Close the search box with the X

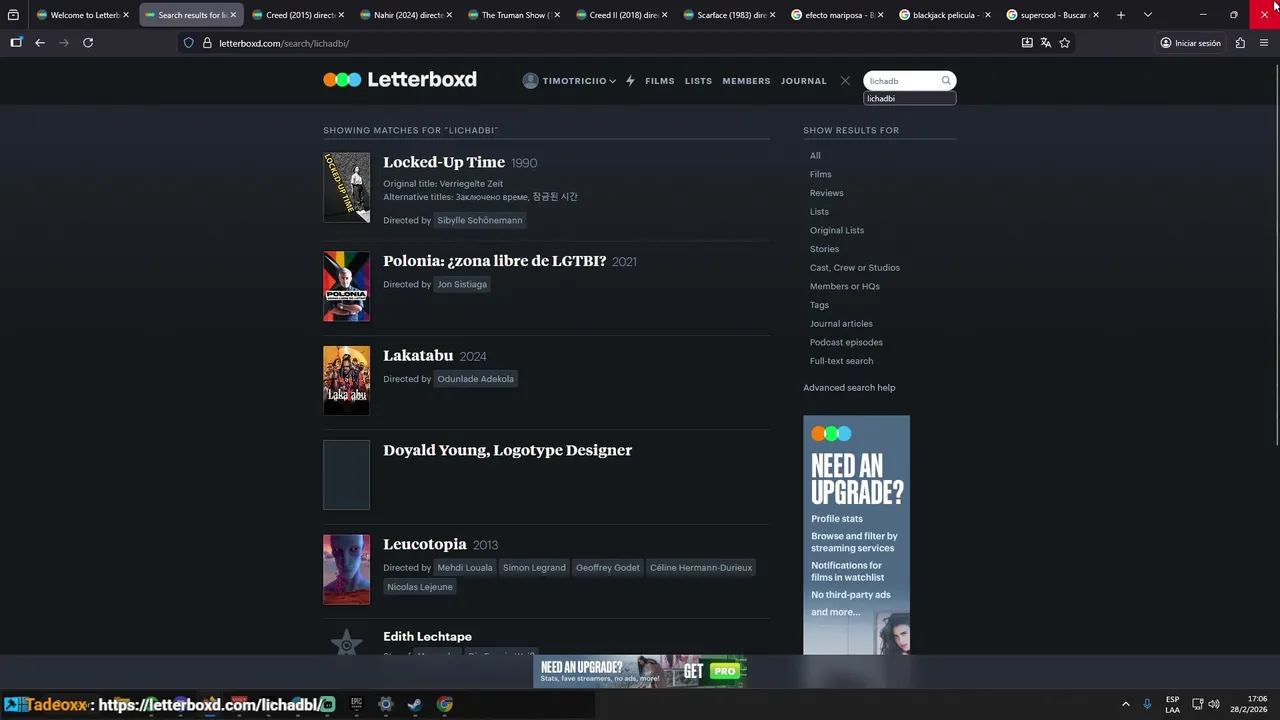point(845,81)
